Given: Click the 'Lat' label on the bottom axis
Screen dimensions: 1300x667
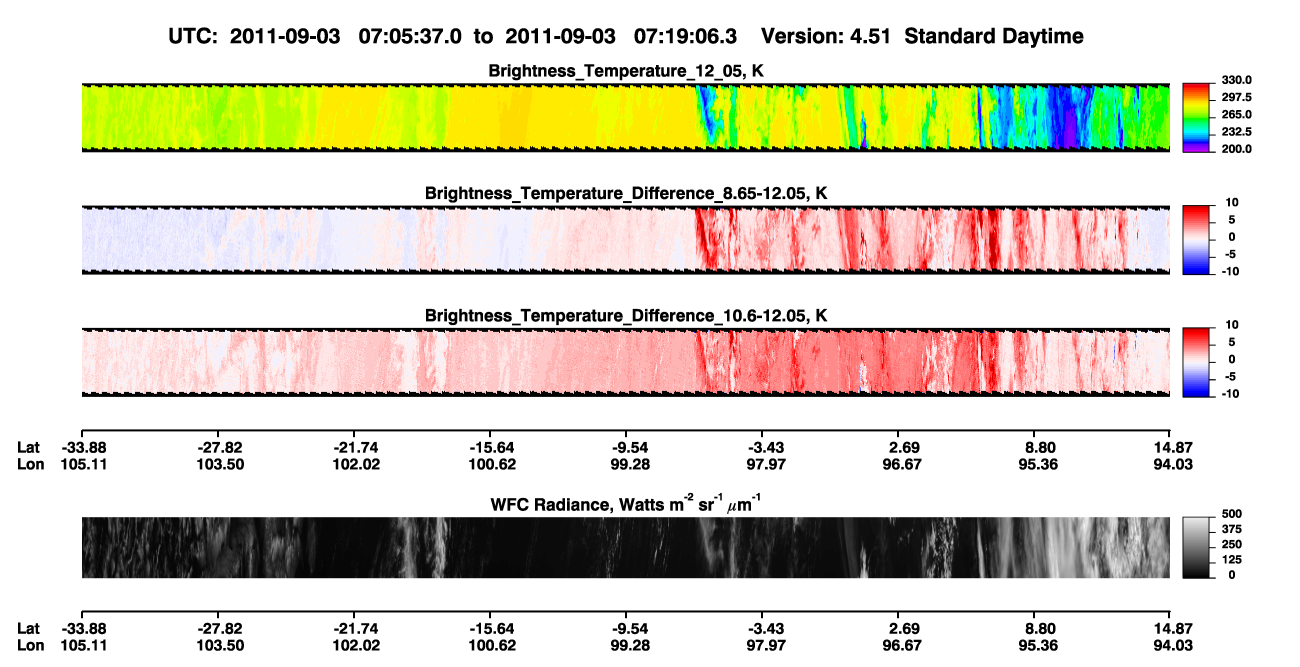Looking at the screenshot, I should [29, 628].
